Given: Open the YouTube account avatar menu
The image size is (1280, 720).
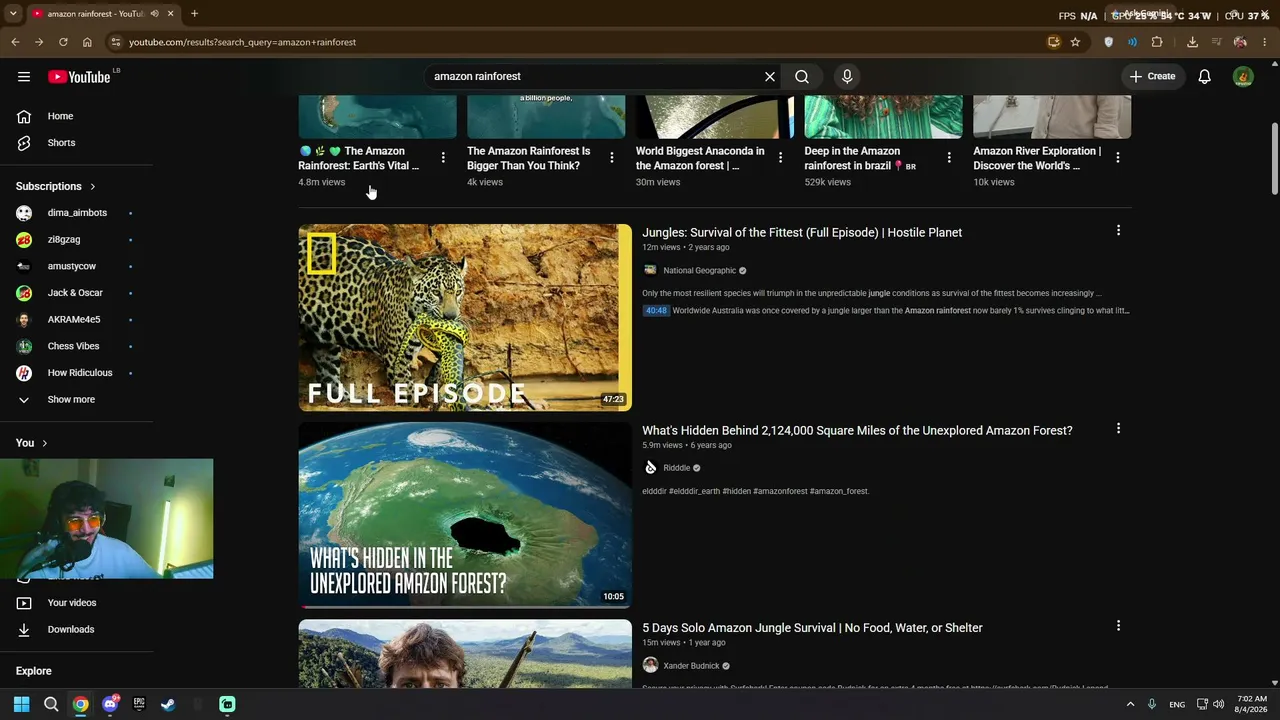Looking at the screenshot, I should click(x=1243, y=77).
